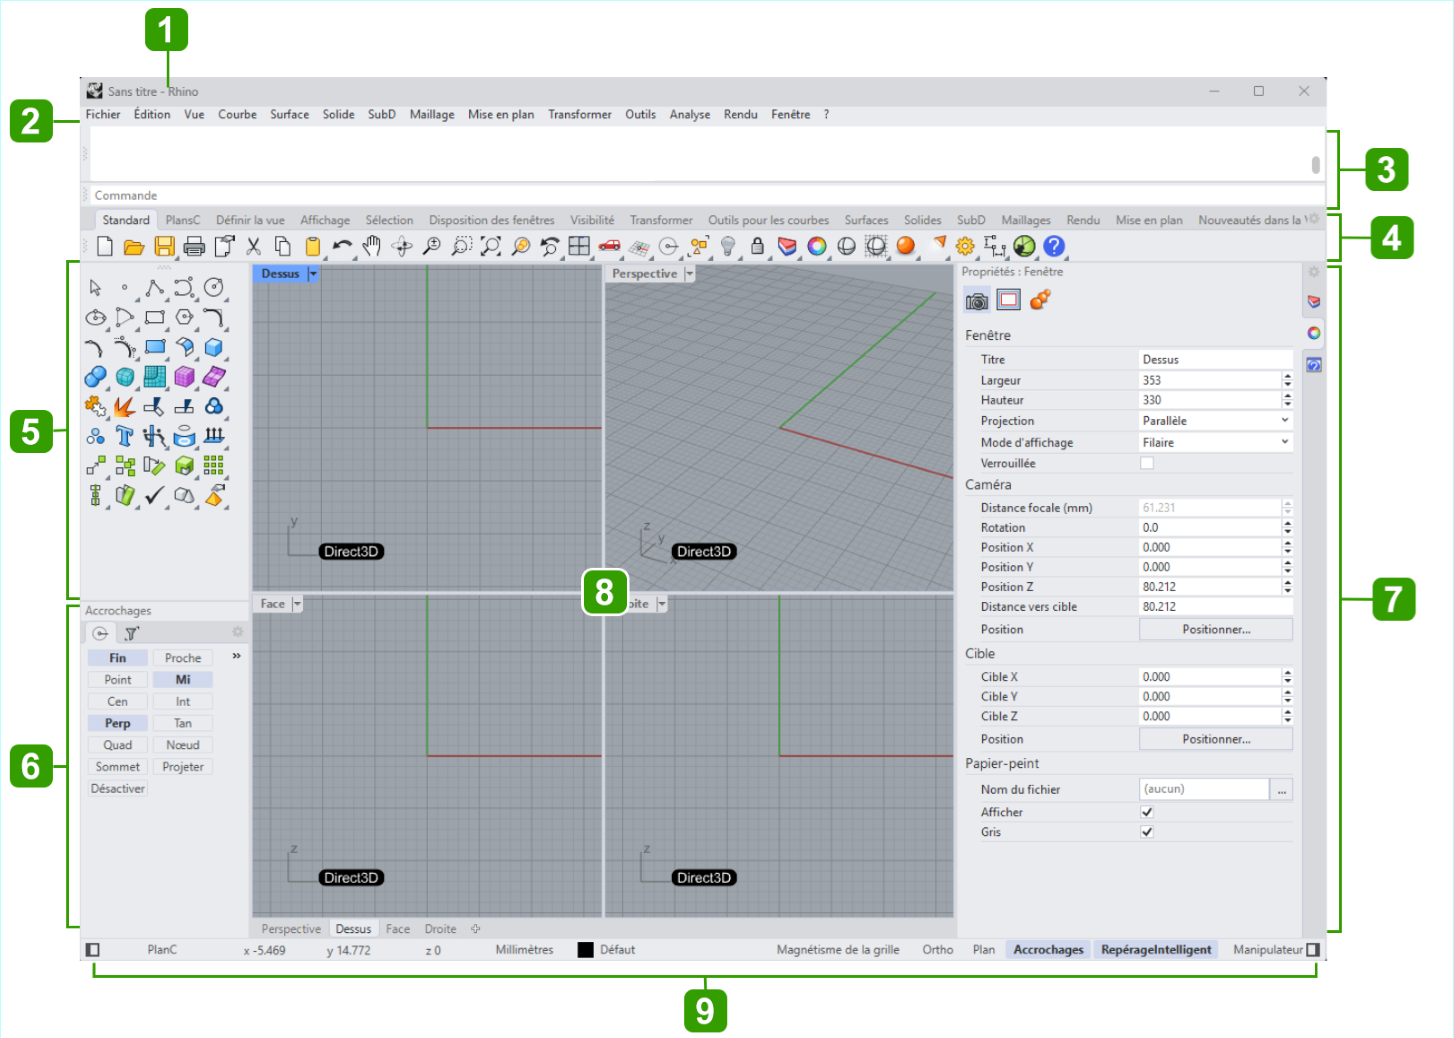Toggle the Verrouillée checkbox
1454x1038 pixels.
(x=1147, y=463)
